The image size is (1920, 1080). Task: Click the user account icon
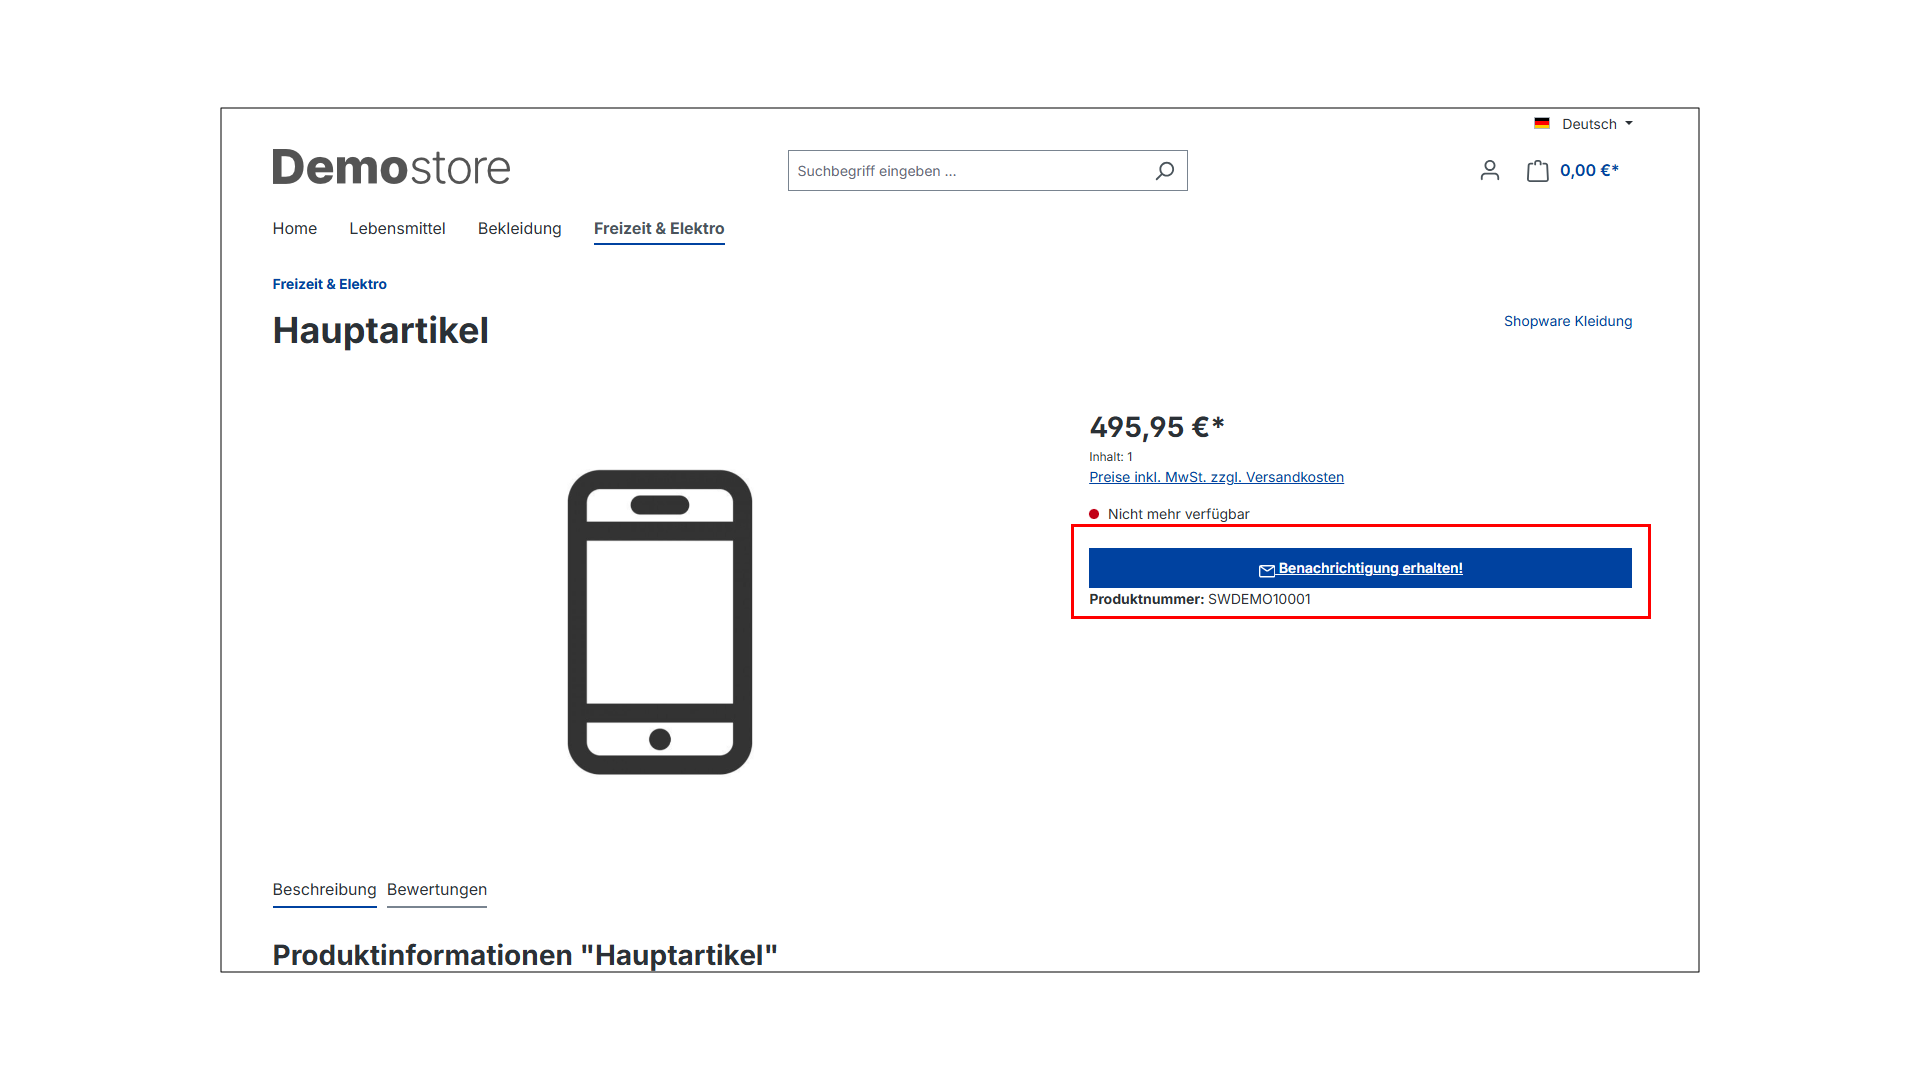tap(1489, 170)
